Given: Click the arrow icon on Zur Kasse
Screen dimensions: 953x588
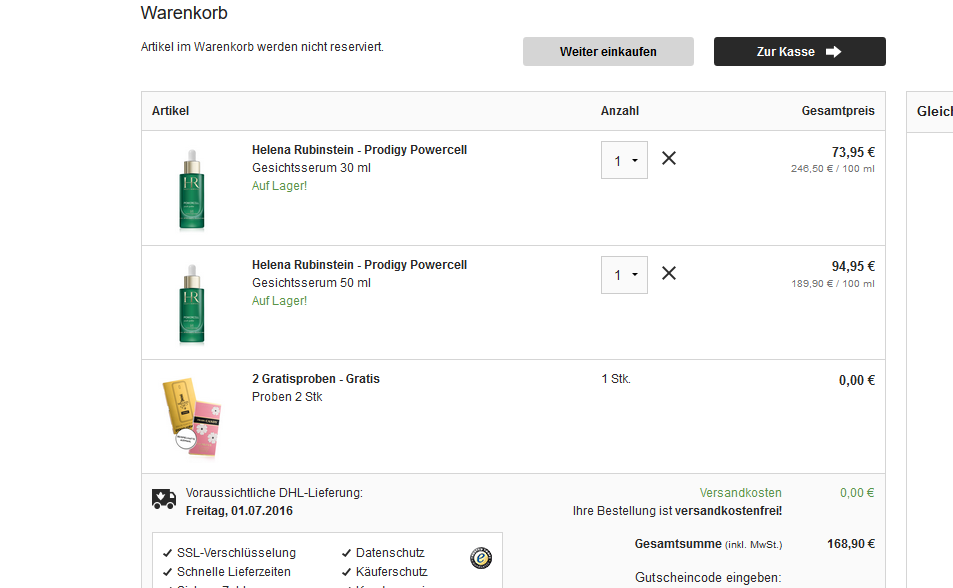Looking at the screenshot, I should (833, 52).
